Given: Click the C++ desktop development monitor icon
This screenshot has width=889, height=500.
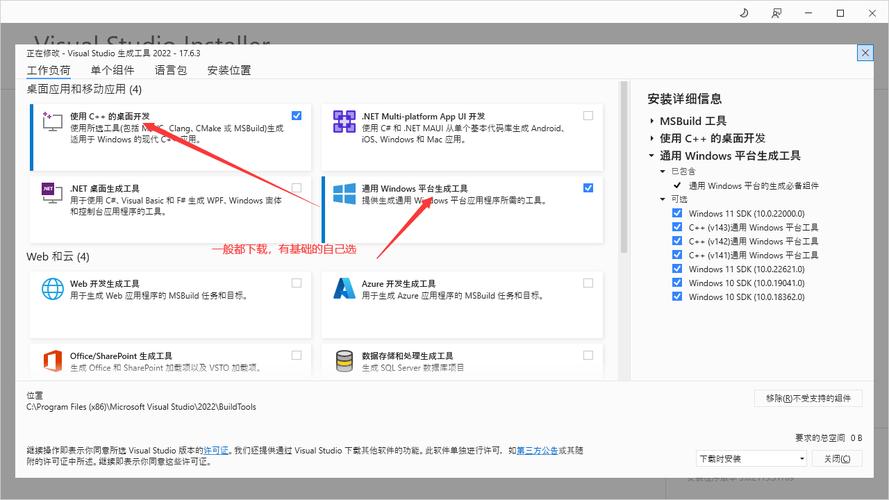Looking at the screenshot, I should click(53, 121).
